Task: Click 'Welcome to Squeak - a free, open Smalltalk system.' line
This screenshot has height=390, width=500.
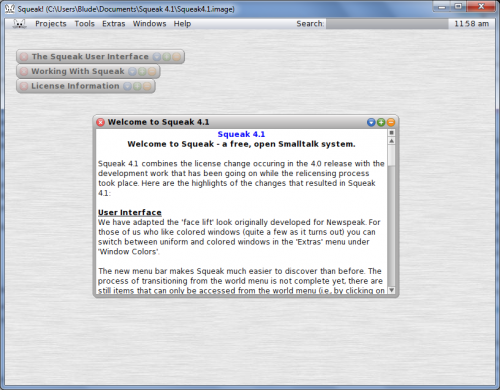Action: (x=241, y=144)
